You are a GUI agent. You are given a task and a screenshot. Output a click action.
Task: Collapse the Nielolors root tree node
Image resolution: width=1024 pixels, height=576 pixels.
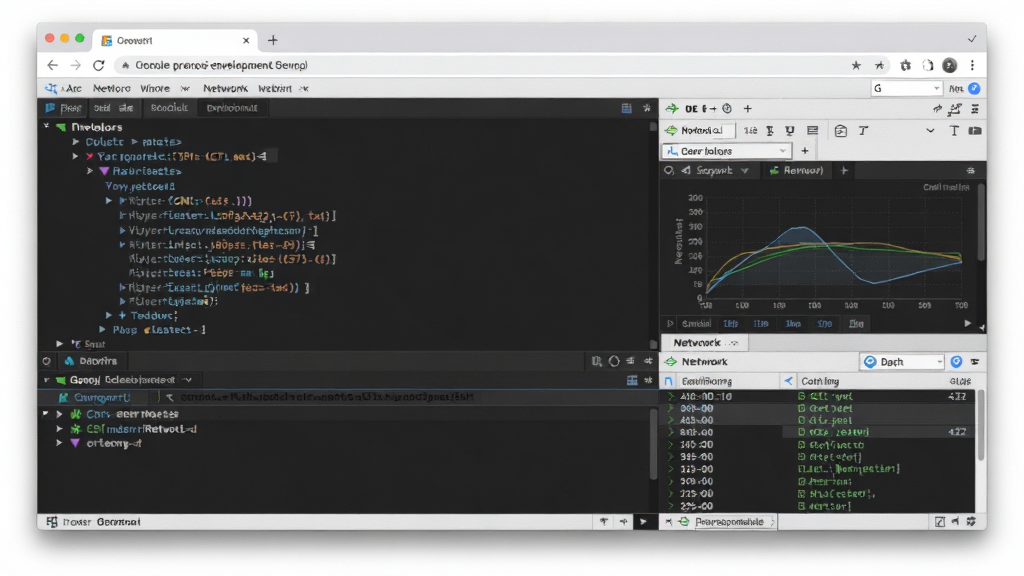point(47,127)
